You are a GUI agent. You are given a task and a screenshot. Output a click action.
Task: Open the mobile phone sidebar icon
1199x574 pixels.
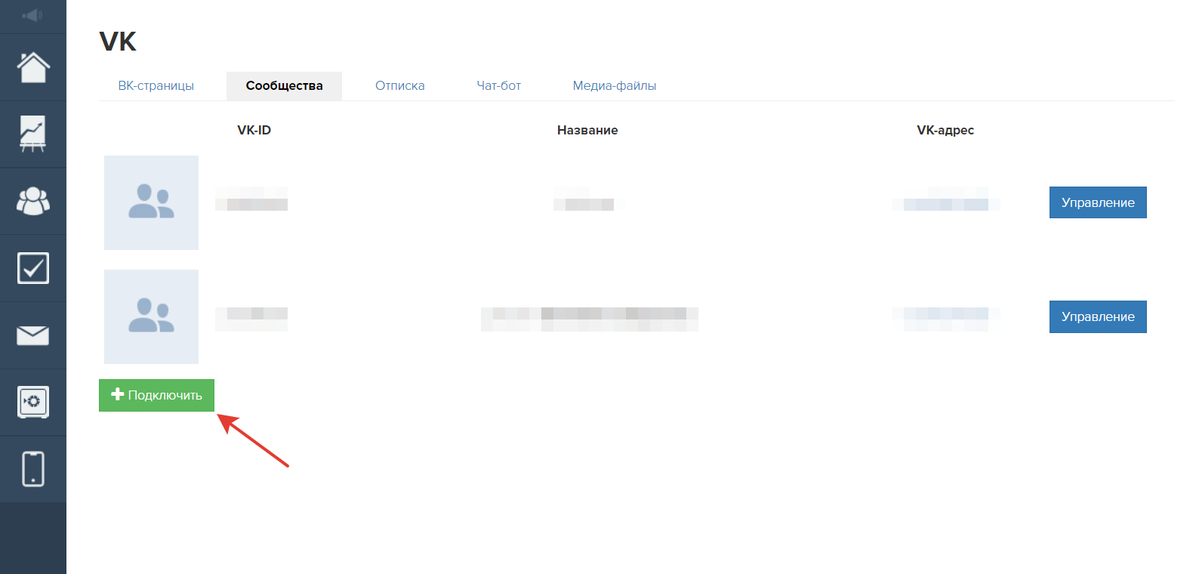coord(33,469)
